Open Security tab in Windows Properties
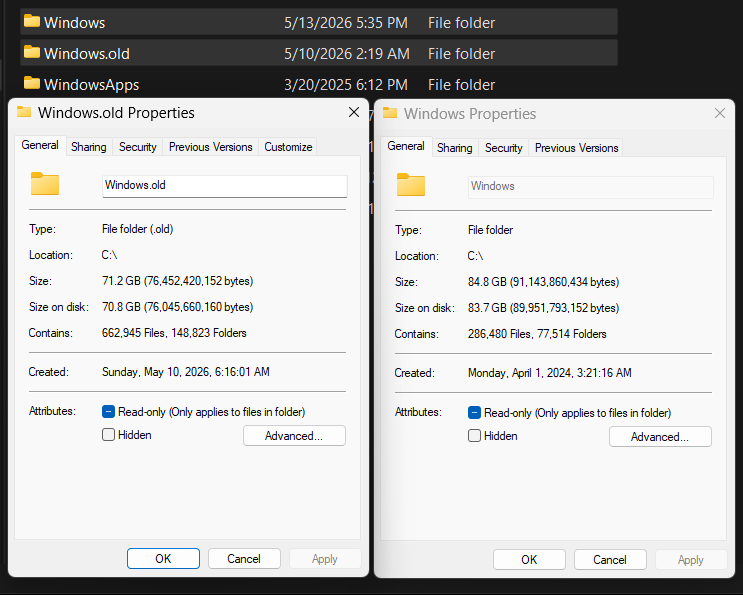The width and height of the screenshot is (743, 595). (503, 148)
